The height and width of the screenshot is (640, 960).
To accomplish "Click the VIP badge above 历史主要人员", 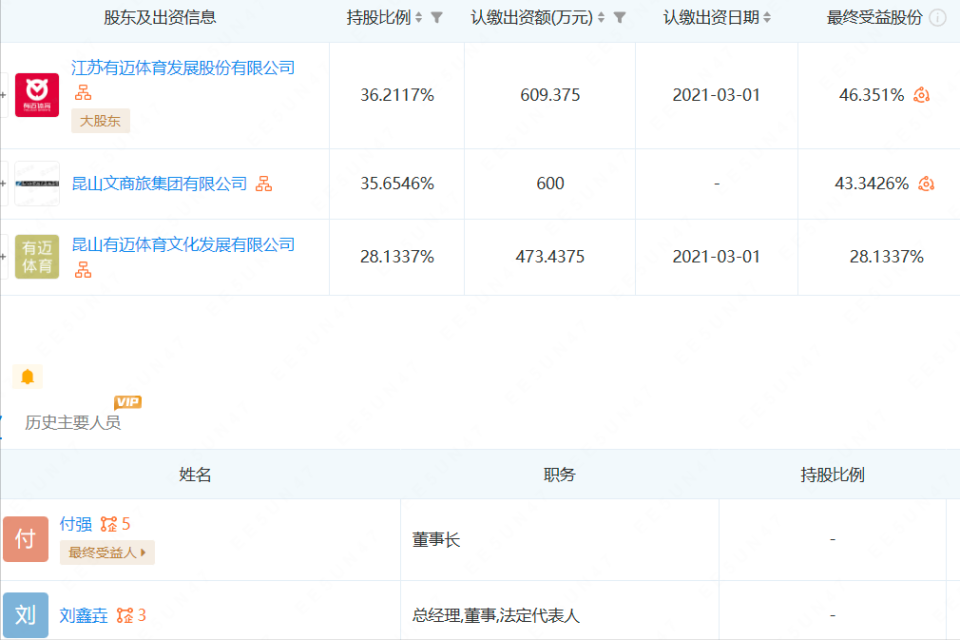I will click(x=127, y=402).
